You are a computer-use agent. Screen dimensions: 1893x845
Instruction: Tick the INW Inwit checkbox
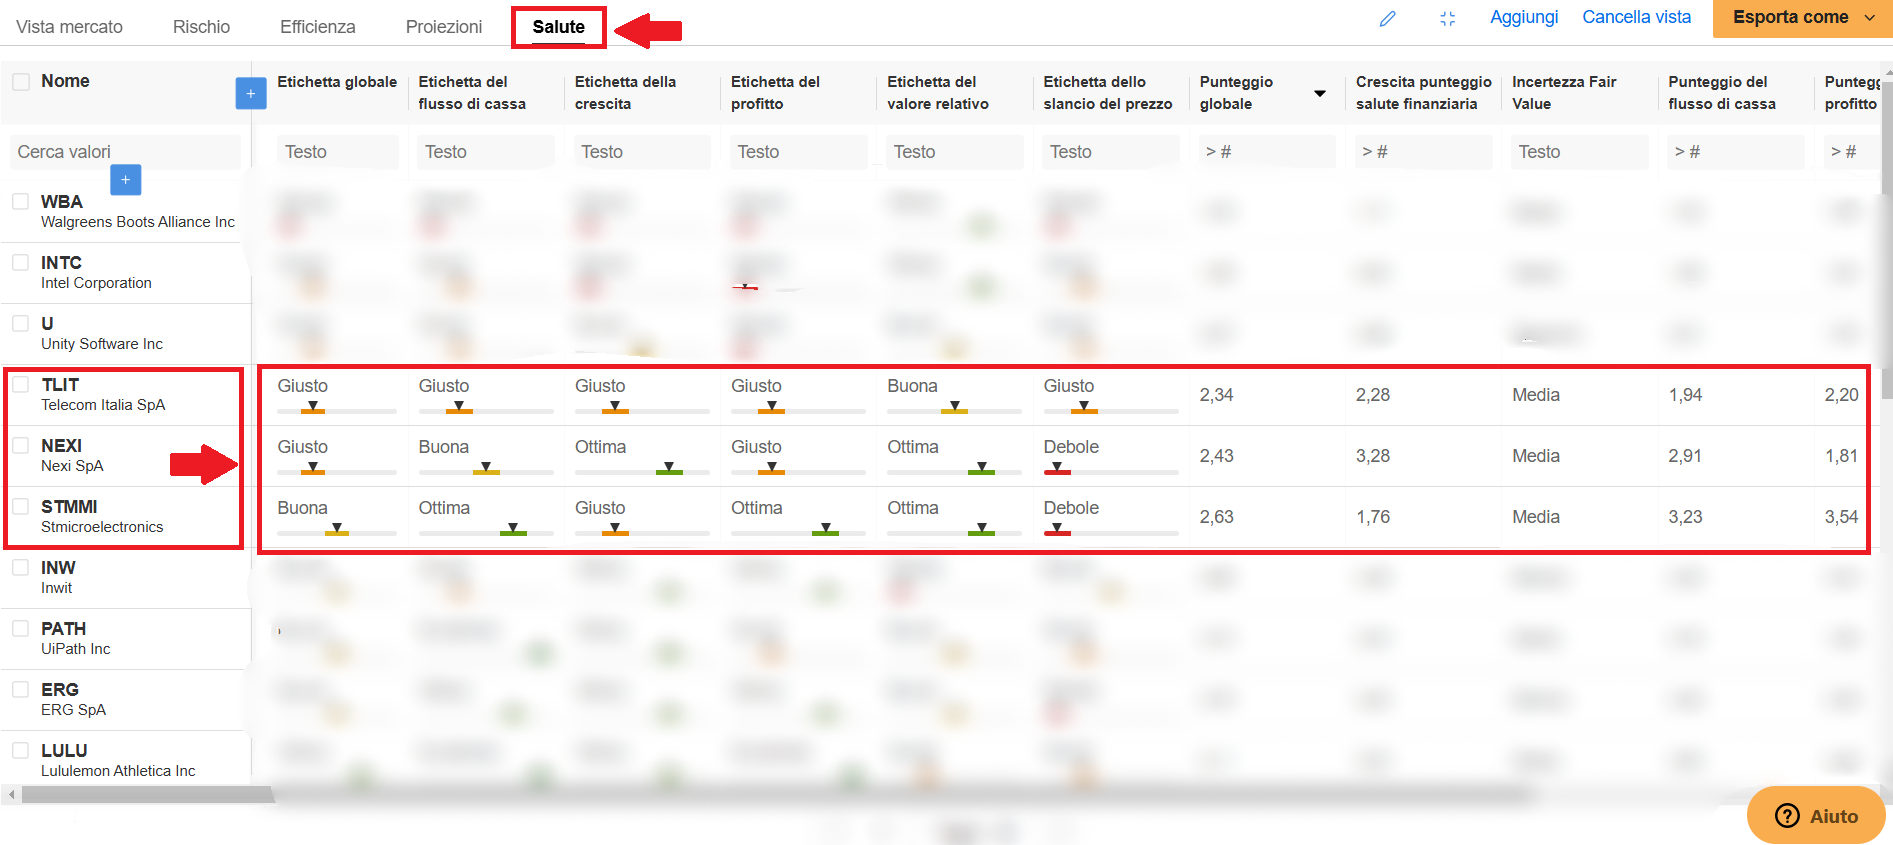pos(20,567)
